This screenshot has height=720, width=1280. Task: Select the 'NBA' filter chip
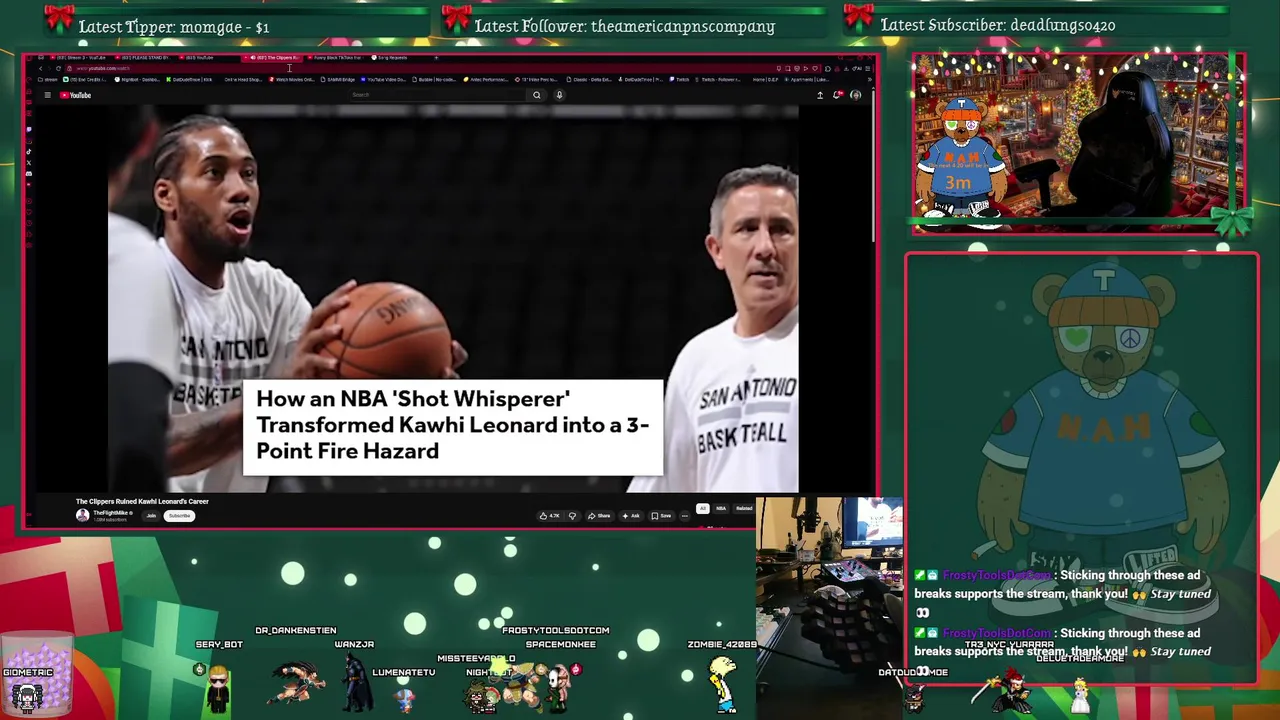point(721,508)
